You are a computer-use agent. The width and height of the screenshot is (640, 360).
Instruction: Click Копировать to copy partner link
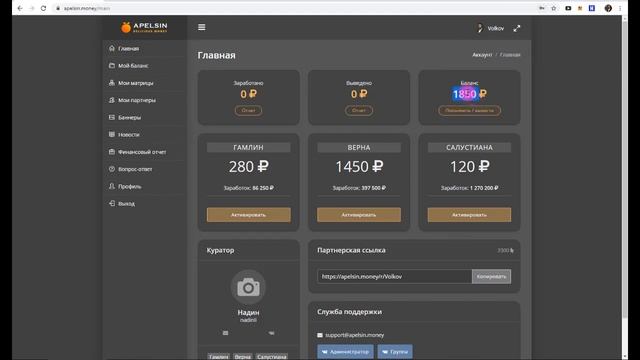click(491, 276)
